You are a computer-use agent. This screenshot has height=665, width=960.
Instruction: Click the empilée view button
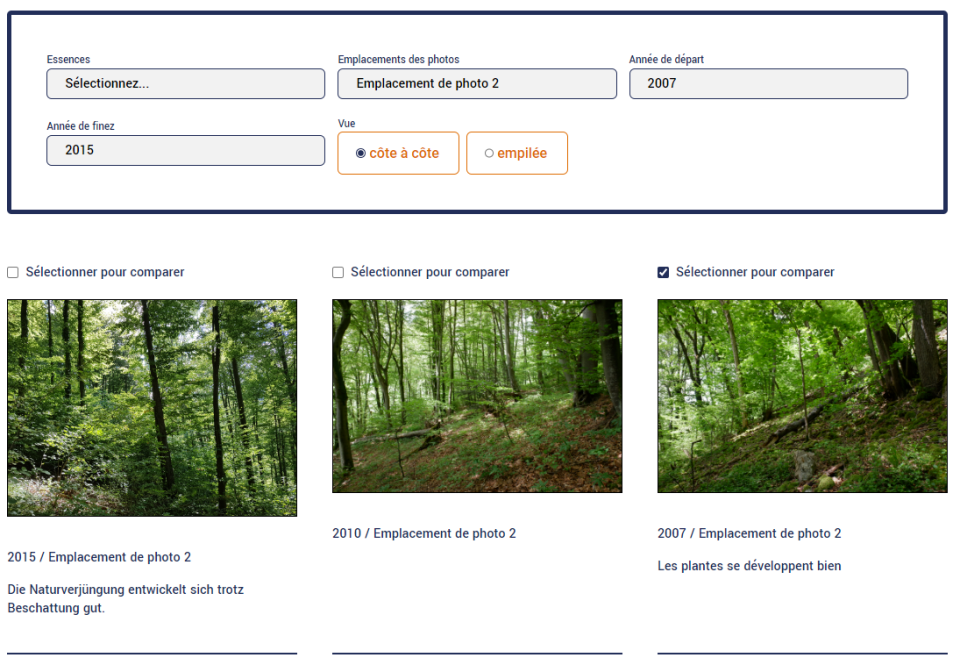517,153
